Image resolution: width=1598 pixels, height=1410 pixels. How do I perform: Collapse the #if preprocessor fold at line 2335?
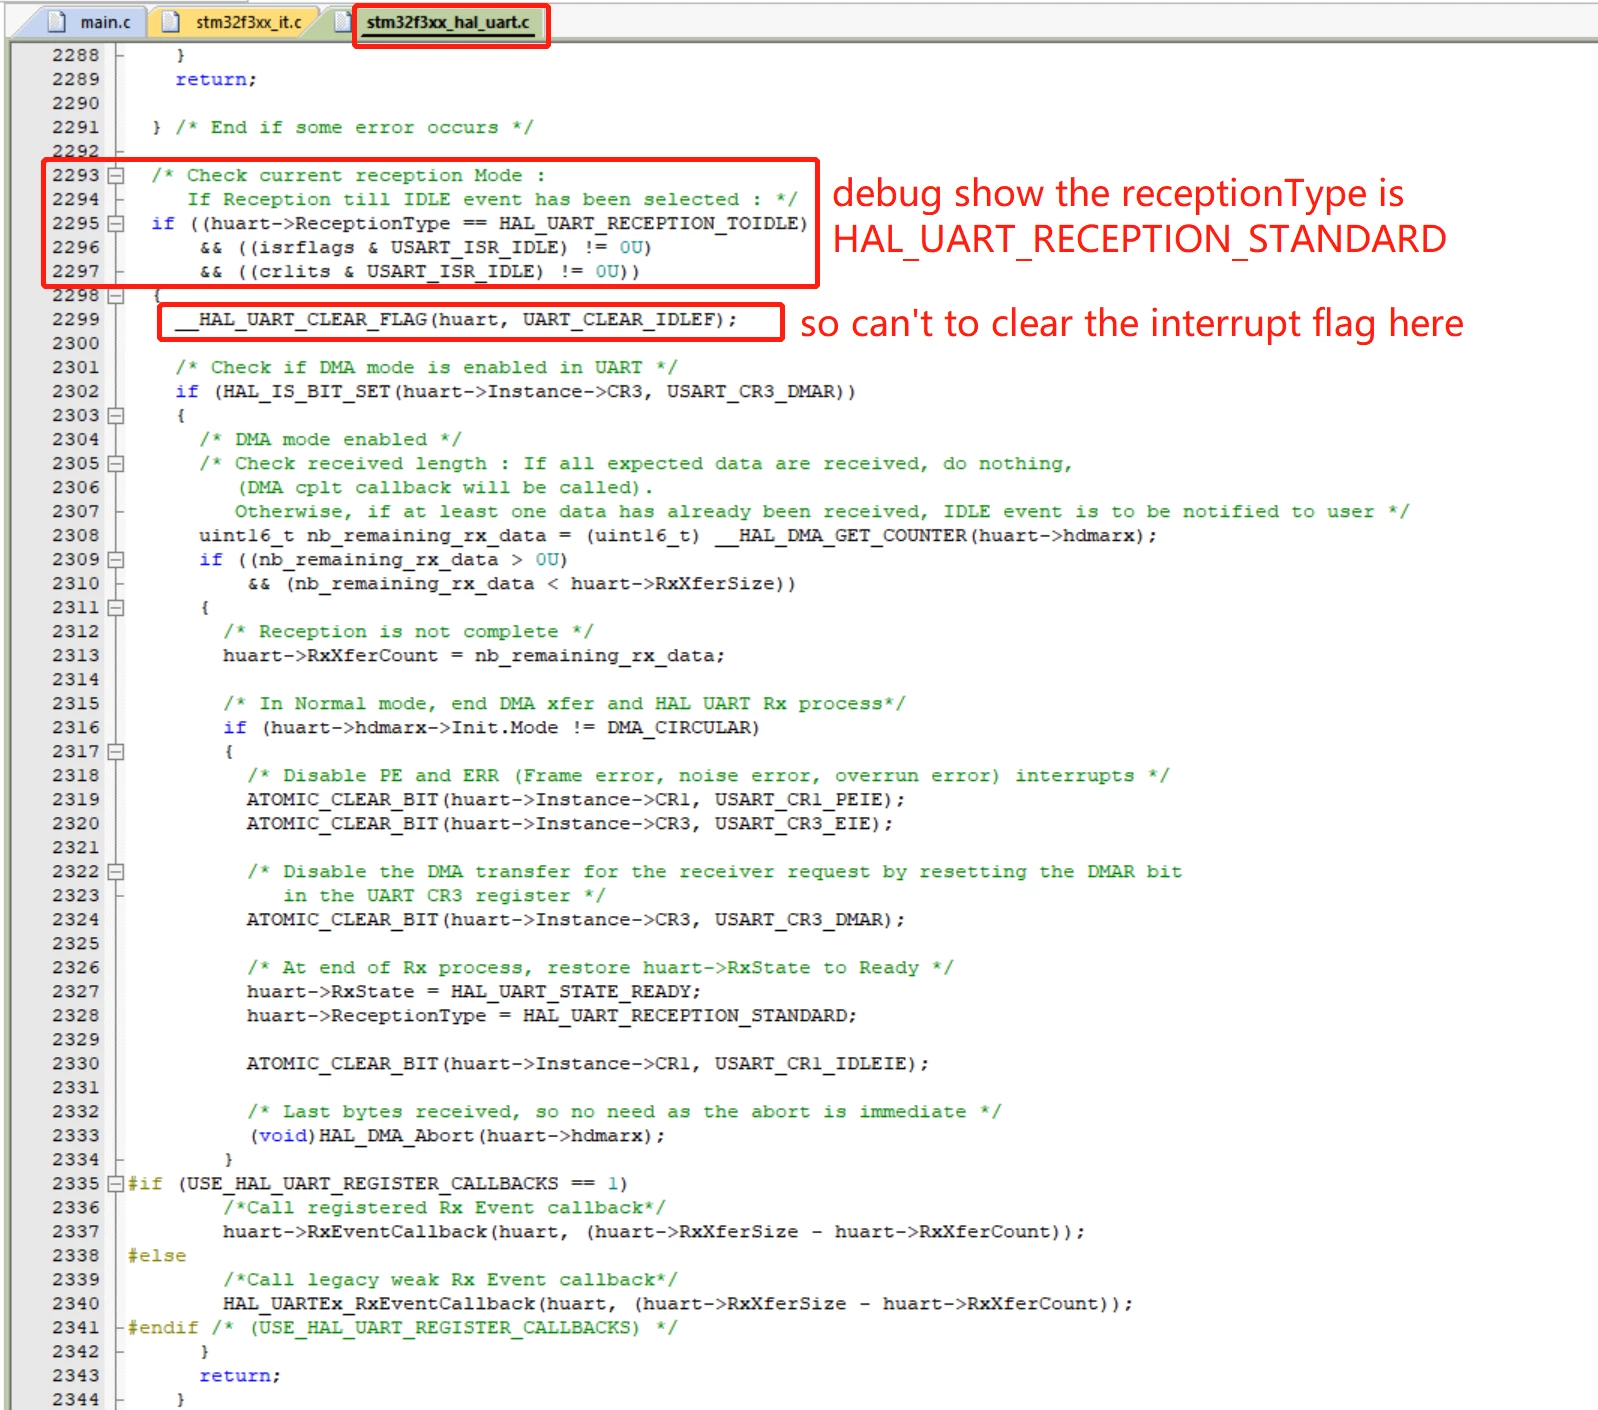pos(116,1184)
